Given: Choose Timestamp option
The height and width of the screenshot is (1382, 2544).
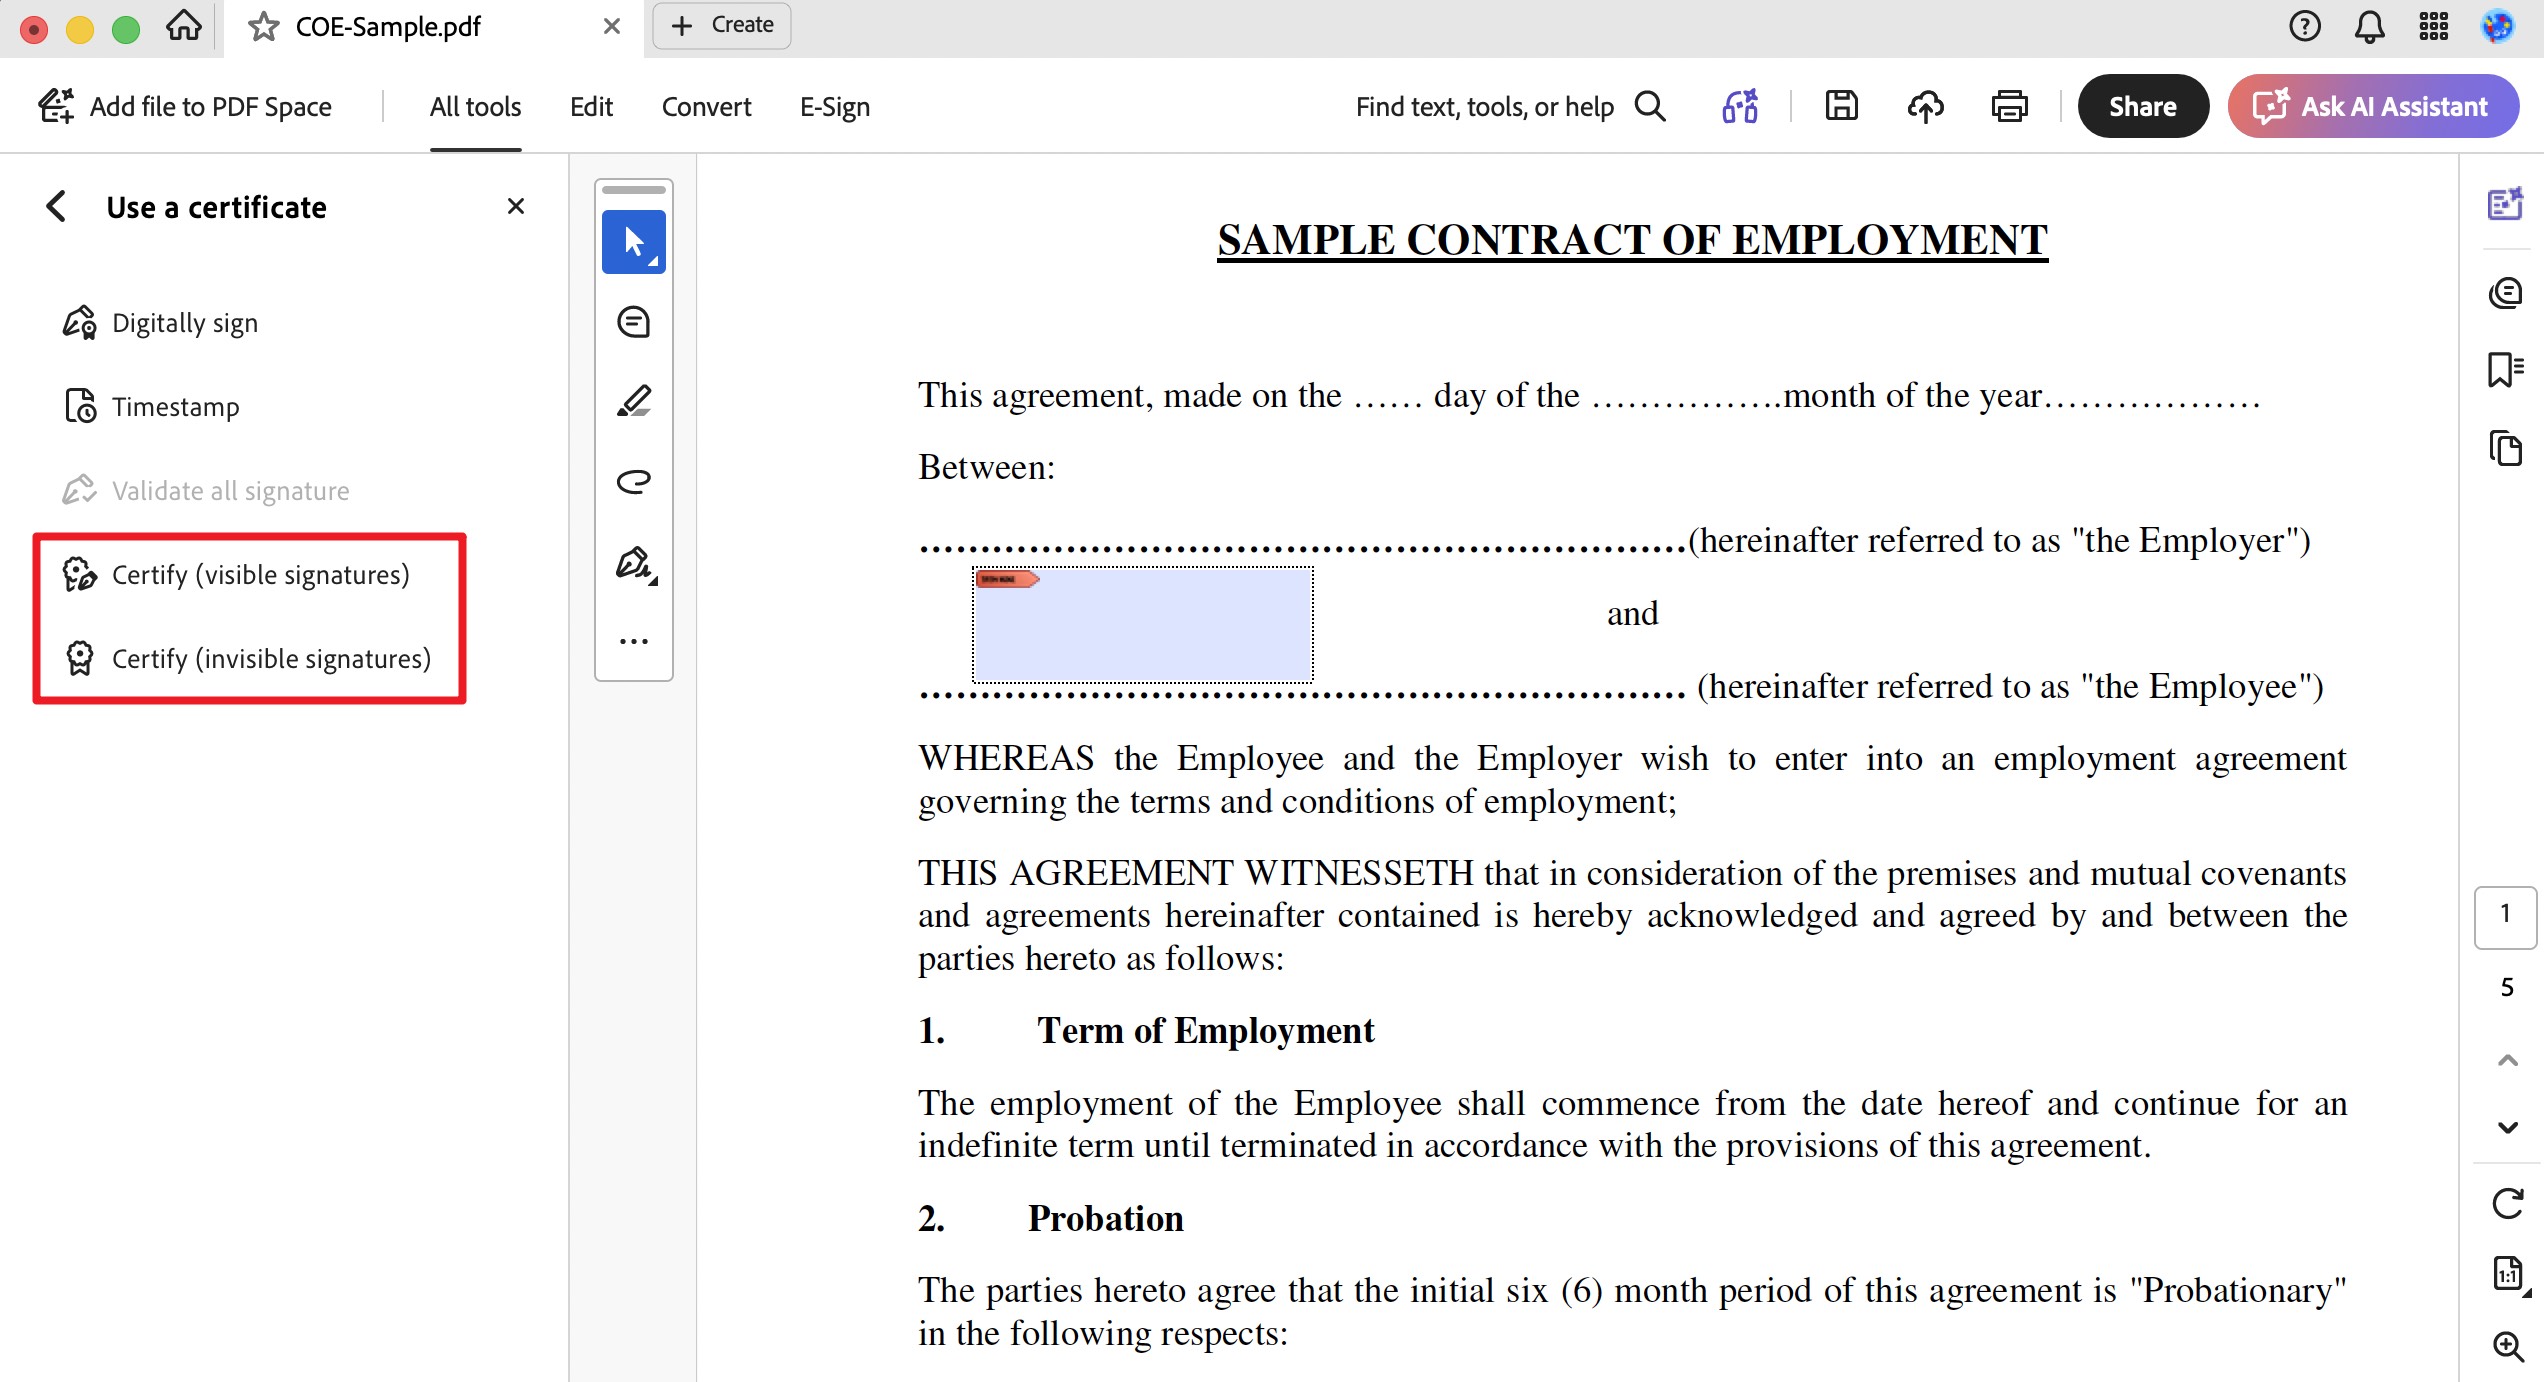Looking at the screenshot, I should point(151,407).
